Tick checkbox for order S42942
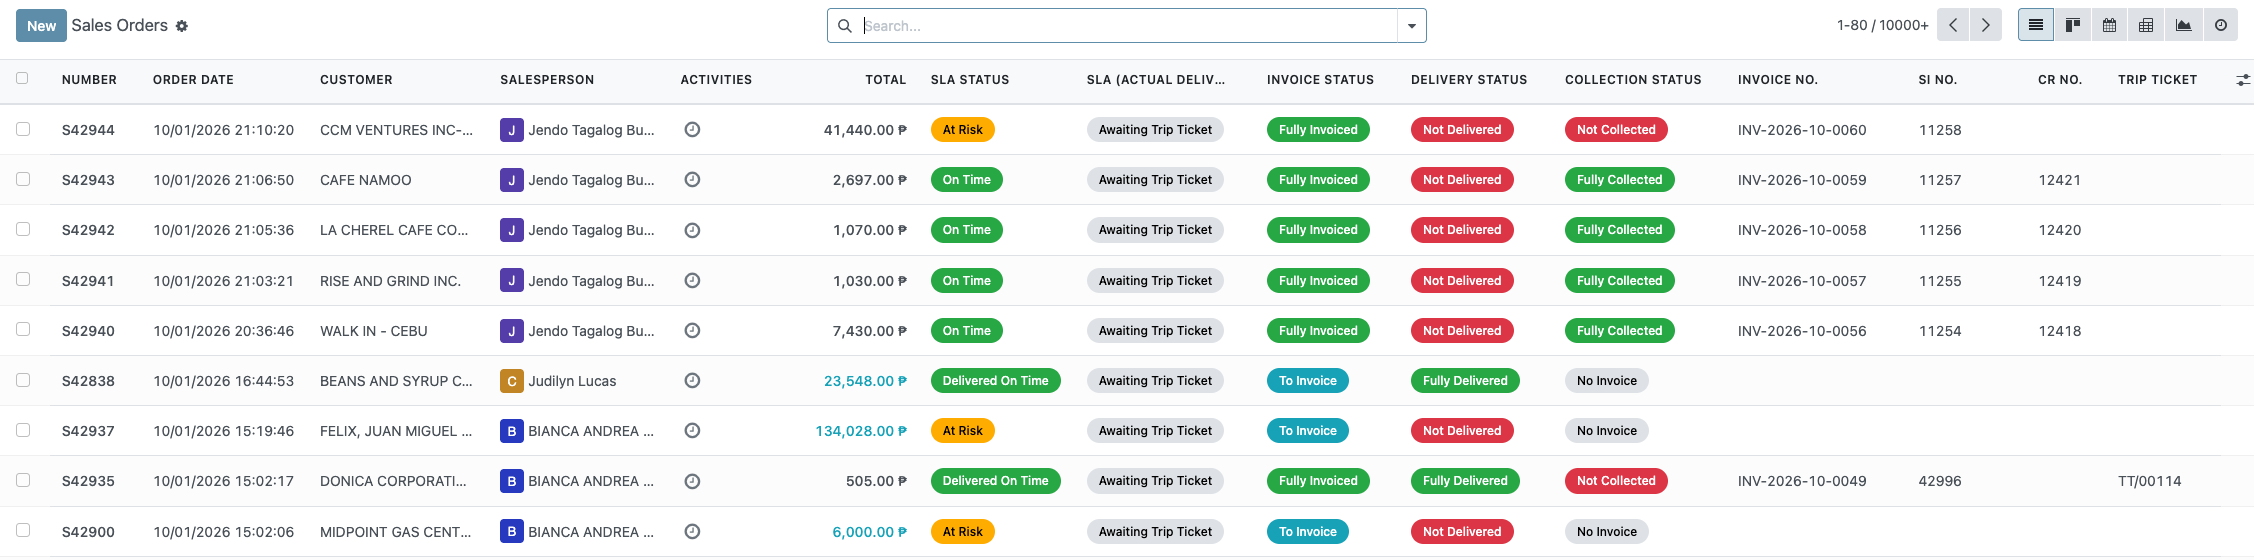This screenshot has height=560, width=2254. (23, 229)
